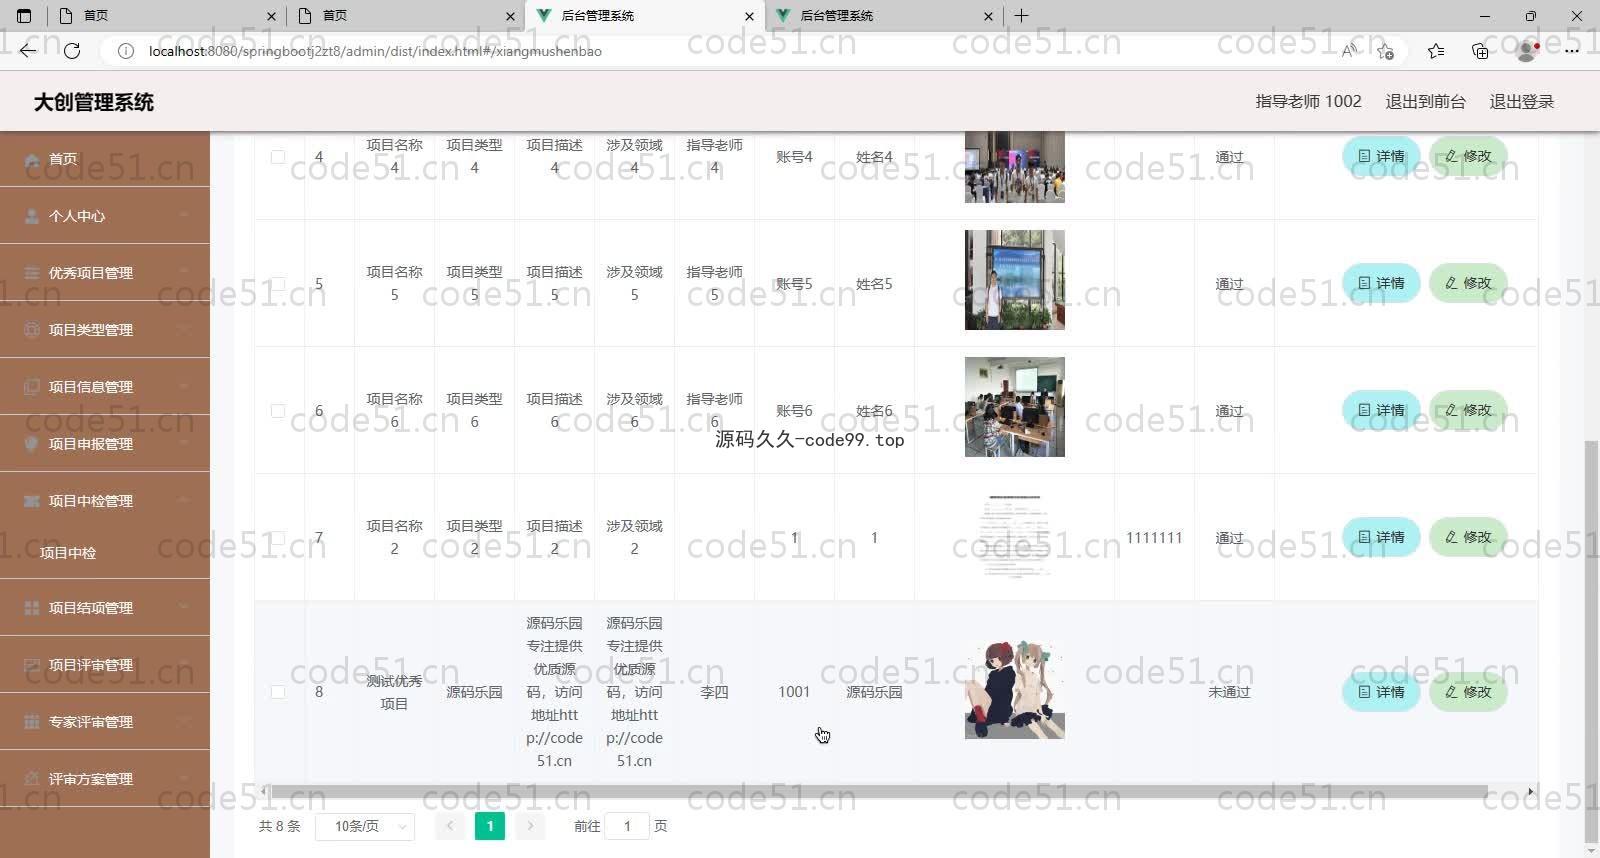Open 首页 in the sidebar
The width and height of the screenshot is (1600, 858).
(105, 159)
